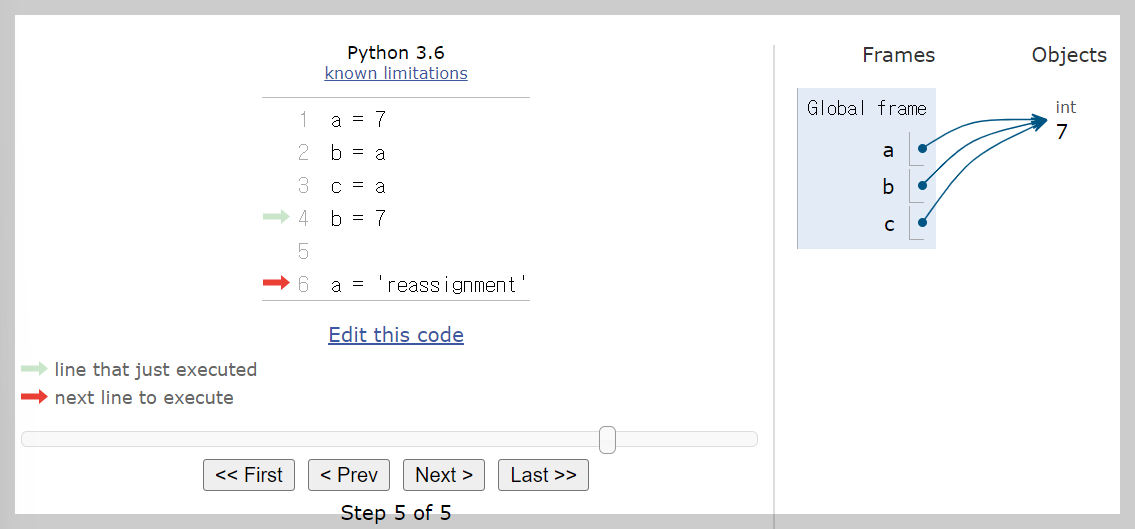Jump to first step with << First
The image size is (1135, 529).
pos(249,475)
